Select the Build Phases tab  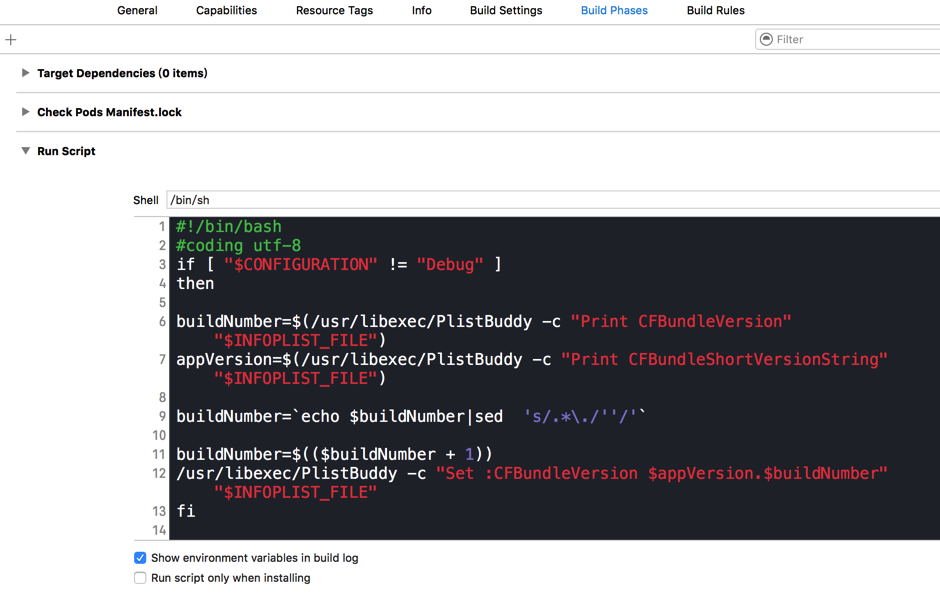click(x=614, y=10)
